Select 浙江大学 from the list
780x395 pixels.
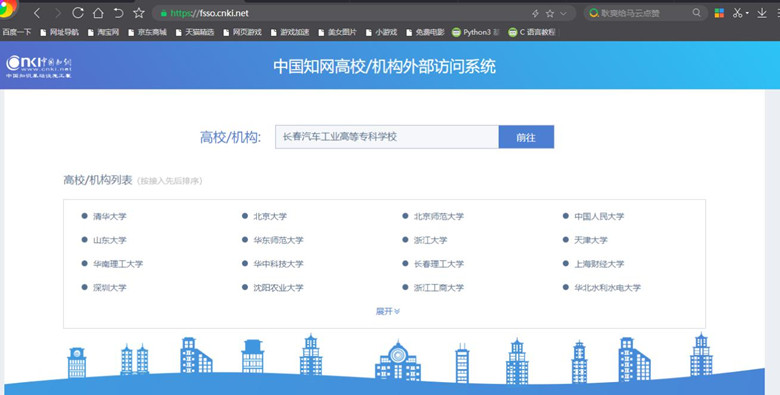click(x=430, y=240)
